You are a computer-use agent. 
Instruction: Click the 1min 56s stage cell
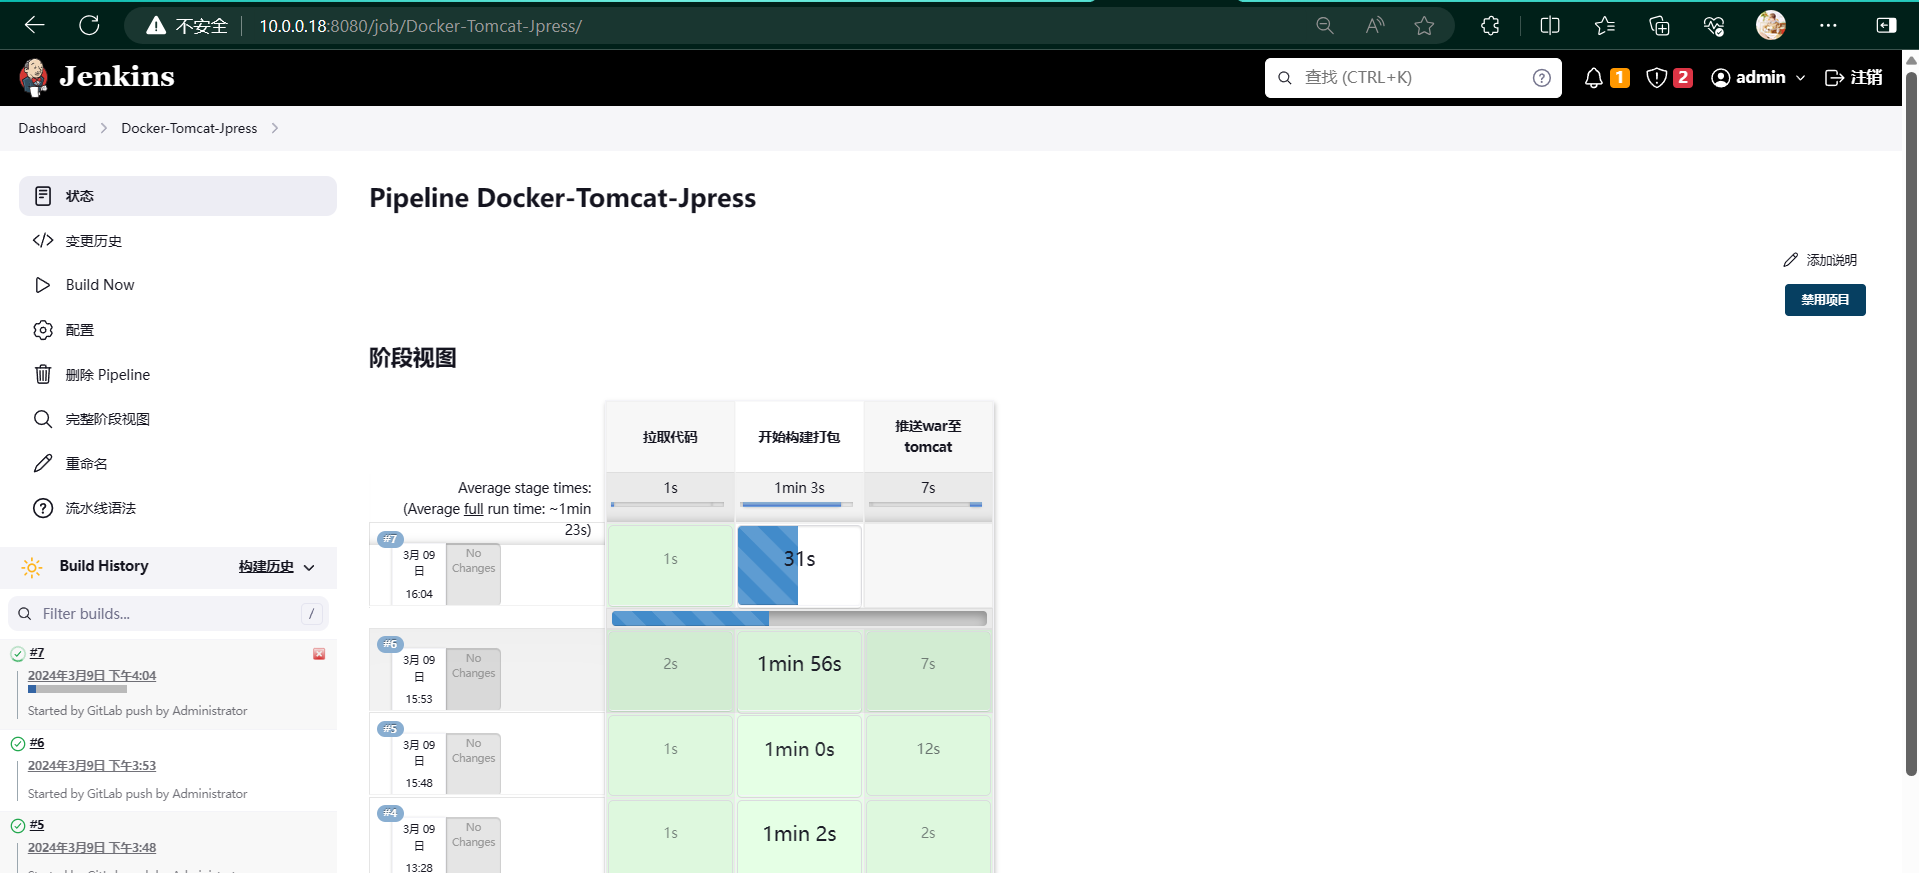tap(799, 670)
